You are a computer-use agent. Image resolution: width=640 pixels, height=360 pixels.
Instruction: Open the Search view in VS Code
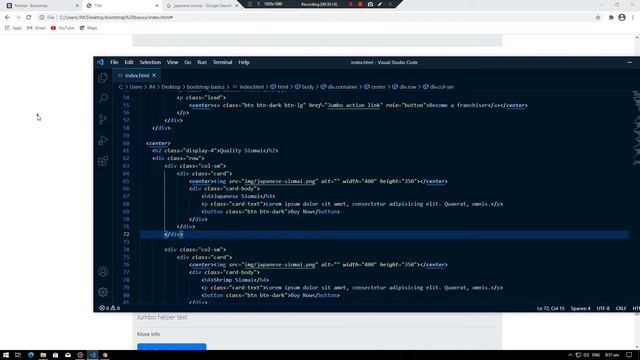[103, 98]
